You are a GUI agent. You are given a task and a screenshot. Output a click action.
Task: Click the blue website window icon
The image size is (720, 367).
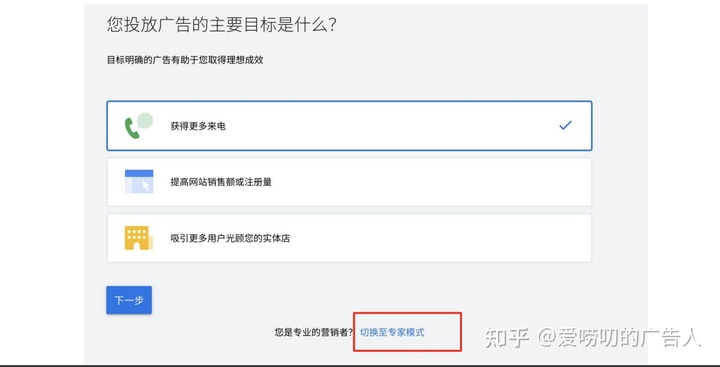(139, 181)
